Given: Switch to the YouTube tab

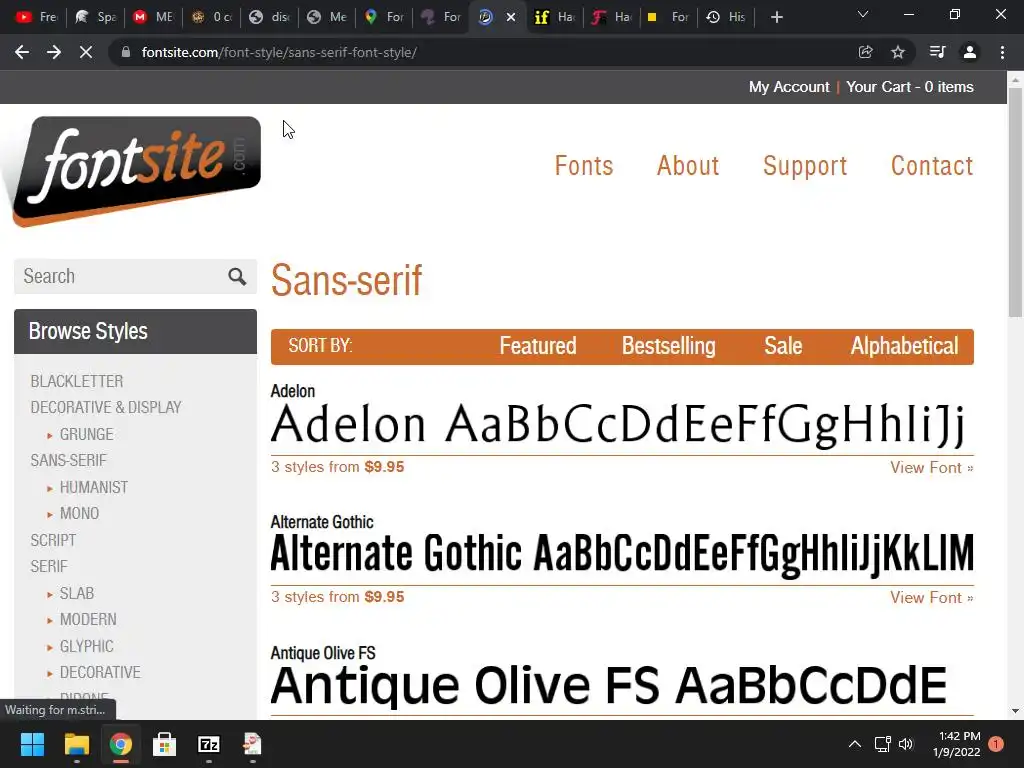Looking at the screenshot, I should 36,17.
